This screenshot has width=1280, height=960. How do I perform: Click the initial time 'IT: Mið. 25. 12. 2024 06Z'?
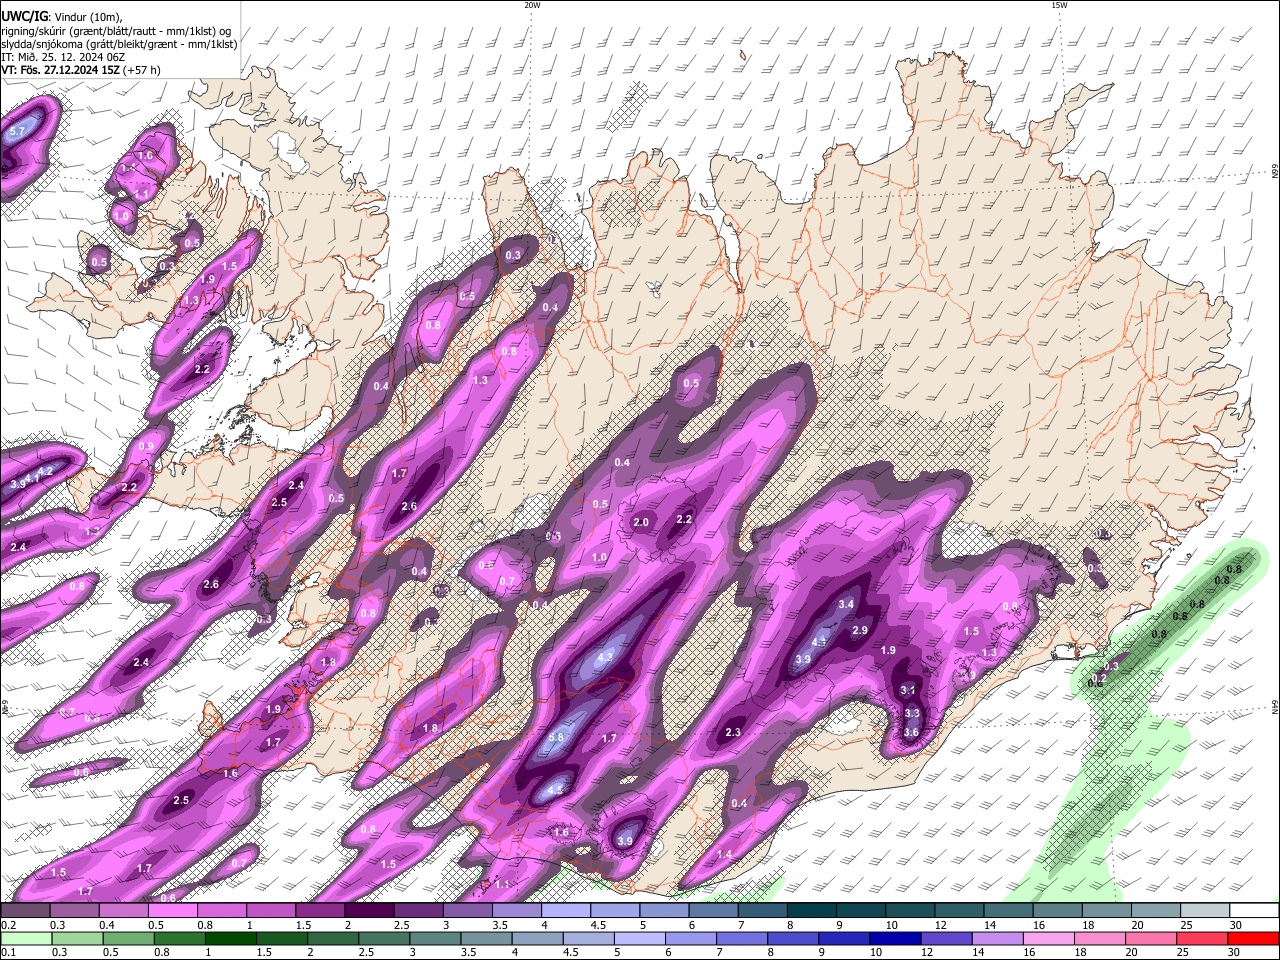[63, 57]
